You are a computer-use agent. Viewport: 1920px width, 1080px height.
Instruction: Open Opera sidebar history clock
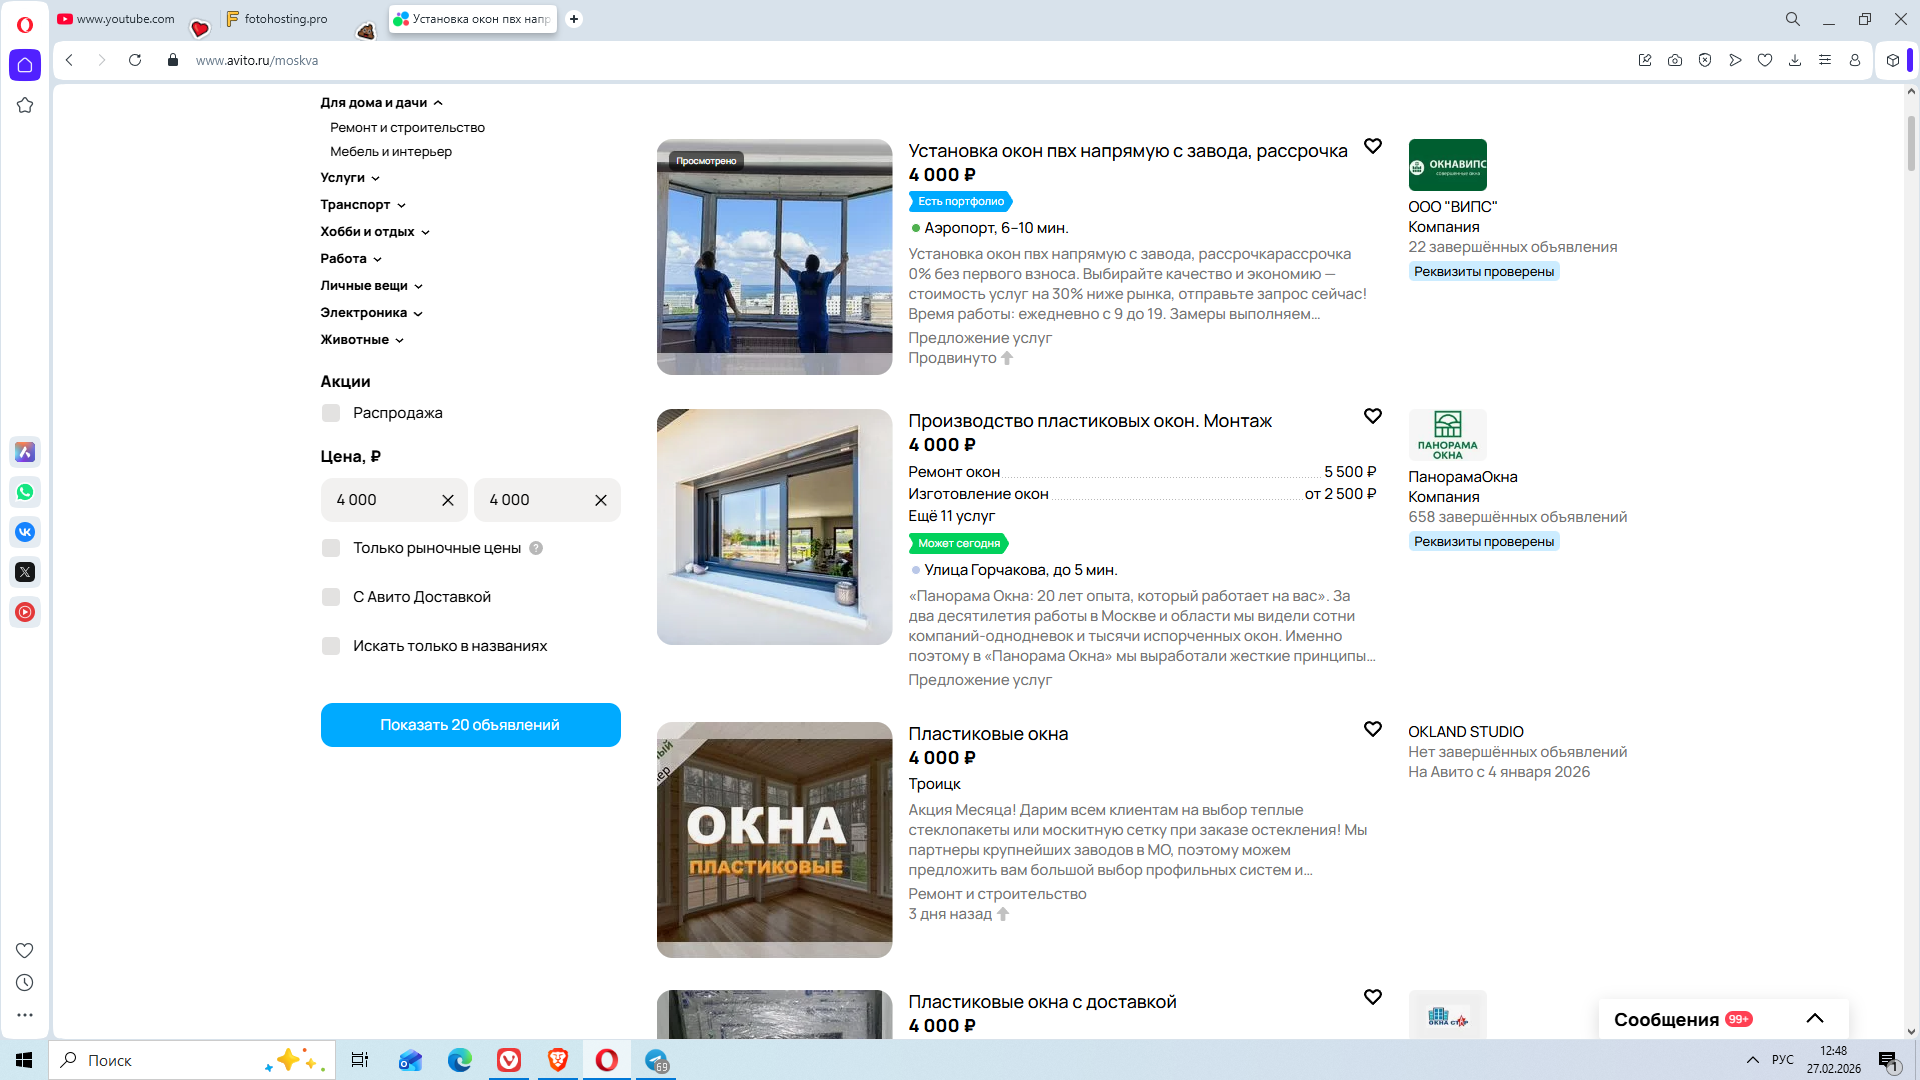25,983
